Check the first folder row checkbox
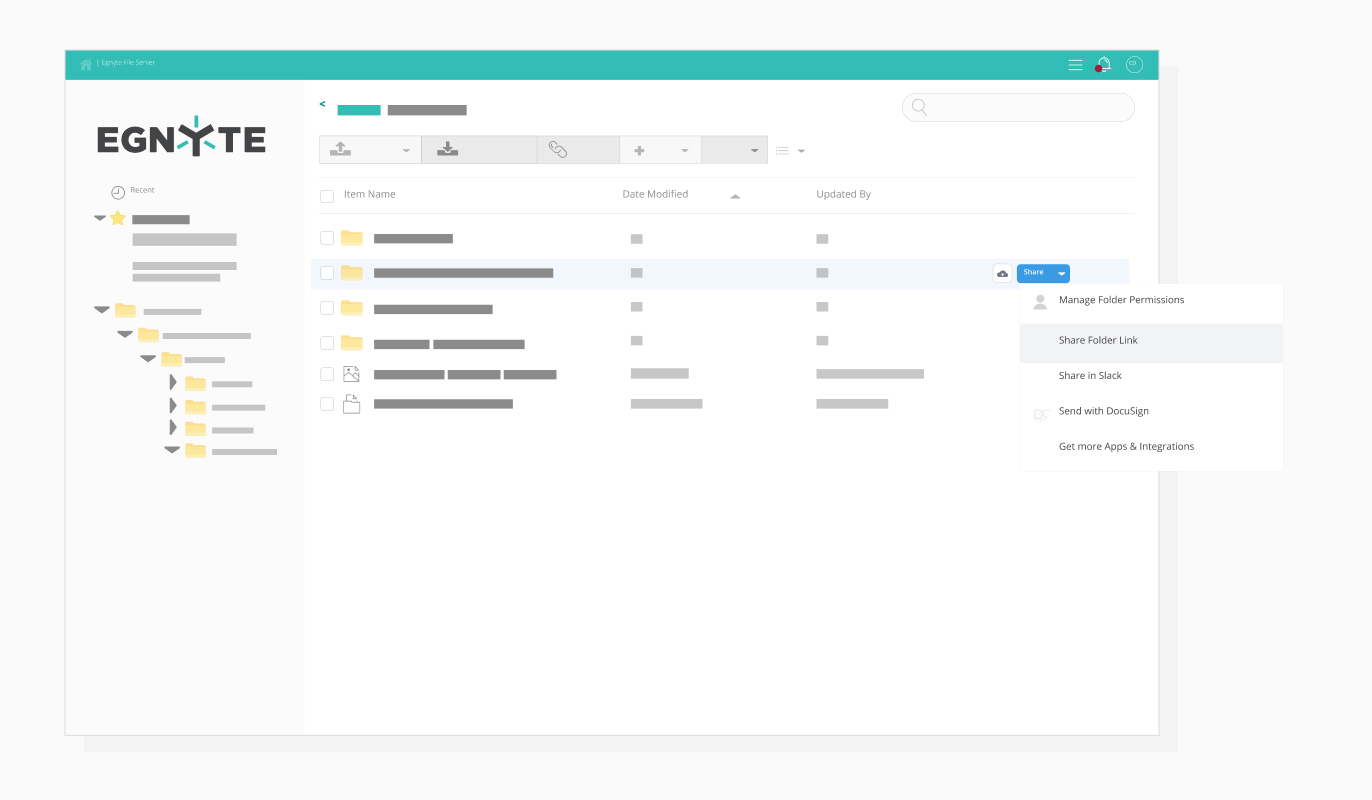 (327, 238)
